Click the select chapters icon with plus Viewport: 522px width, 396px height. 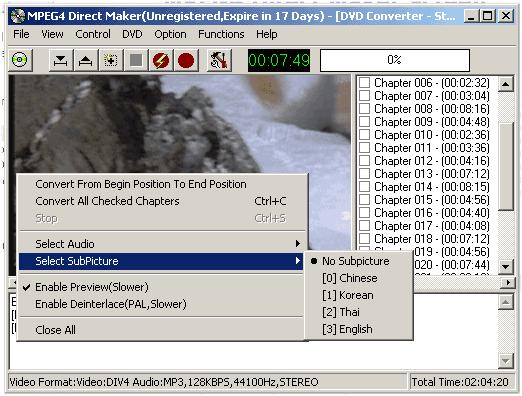point(111,61)
